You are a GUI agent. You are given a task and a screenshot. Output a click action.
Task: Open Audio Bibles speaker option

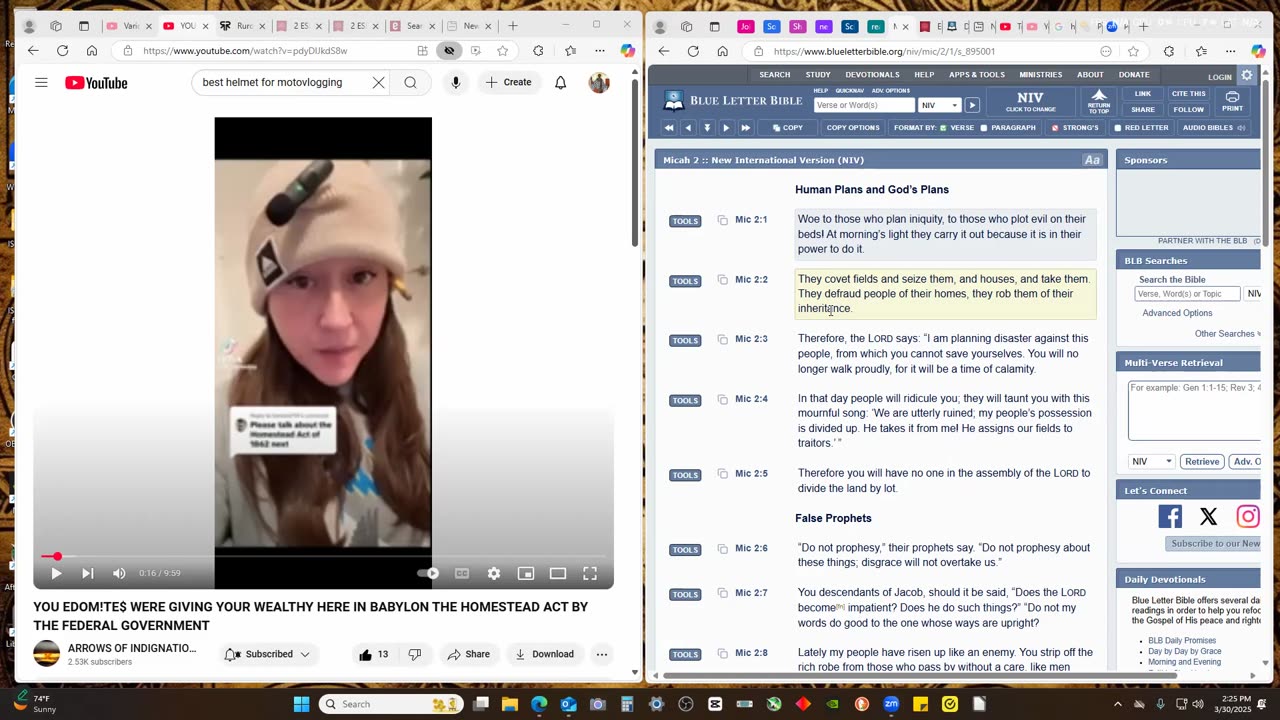coord(1214,128)
